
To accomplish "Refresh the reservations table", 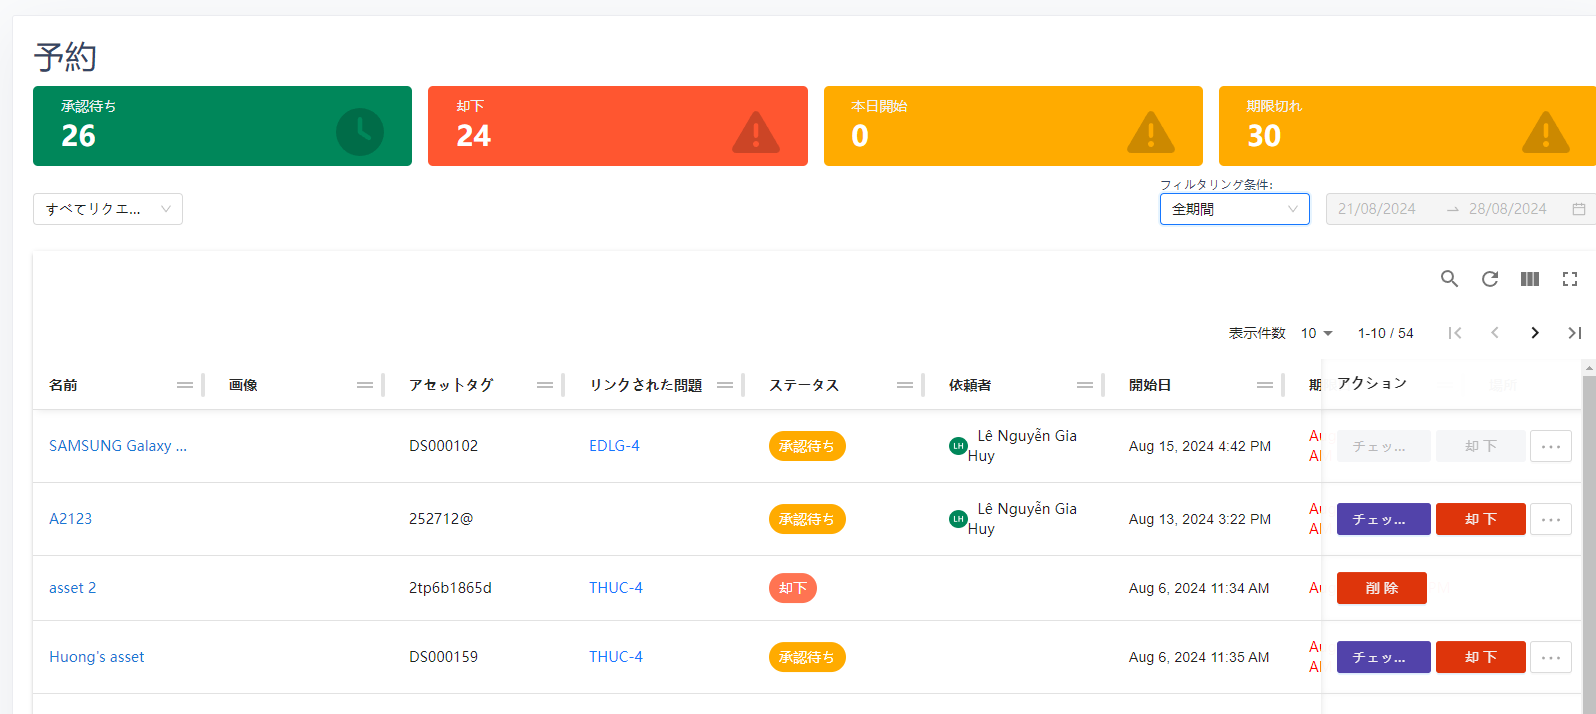I will 1490,279.
